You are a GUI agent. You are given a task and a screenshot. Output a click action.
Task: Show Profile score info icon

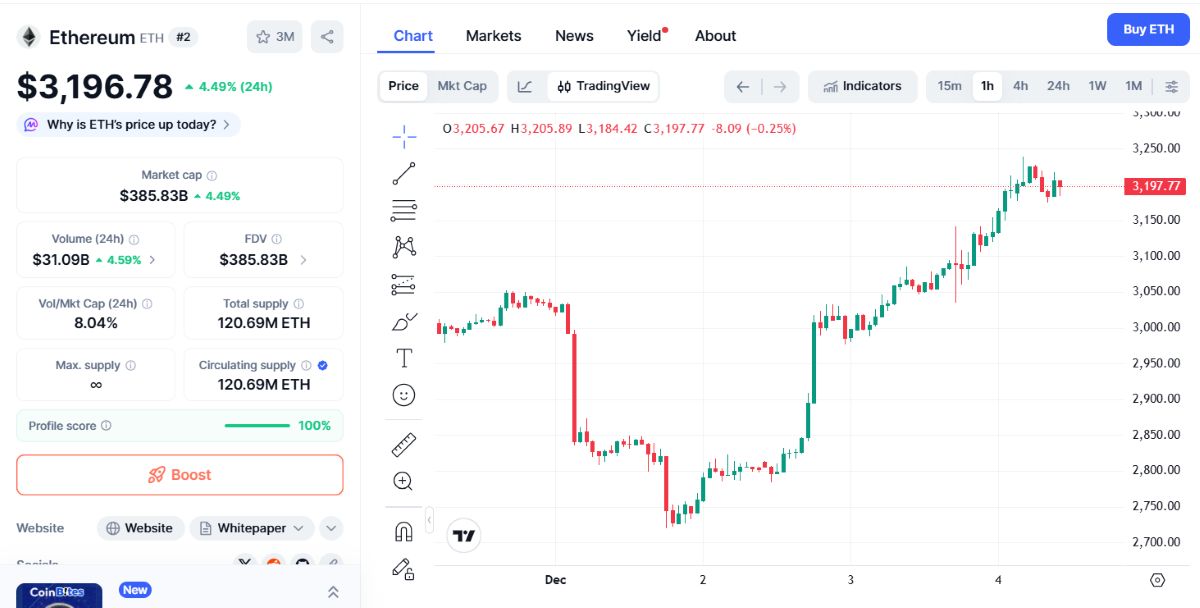click(107, 426)
